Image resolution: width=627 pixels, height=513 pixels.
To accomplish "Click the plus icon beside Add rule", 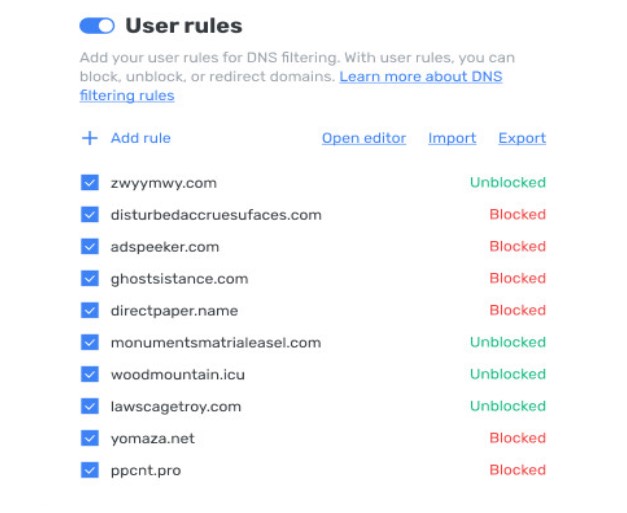I will [x=89, y=138].
